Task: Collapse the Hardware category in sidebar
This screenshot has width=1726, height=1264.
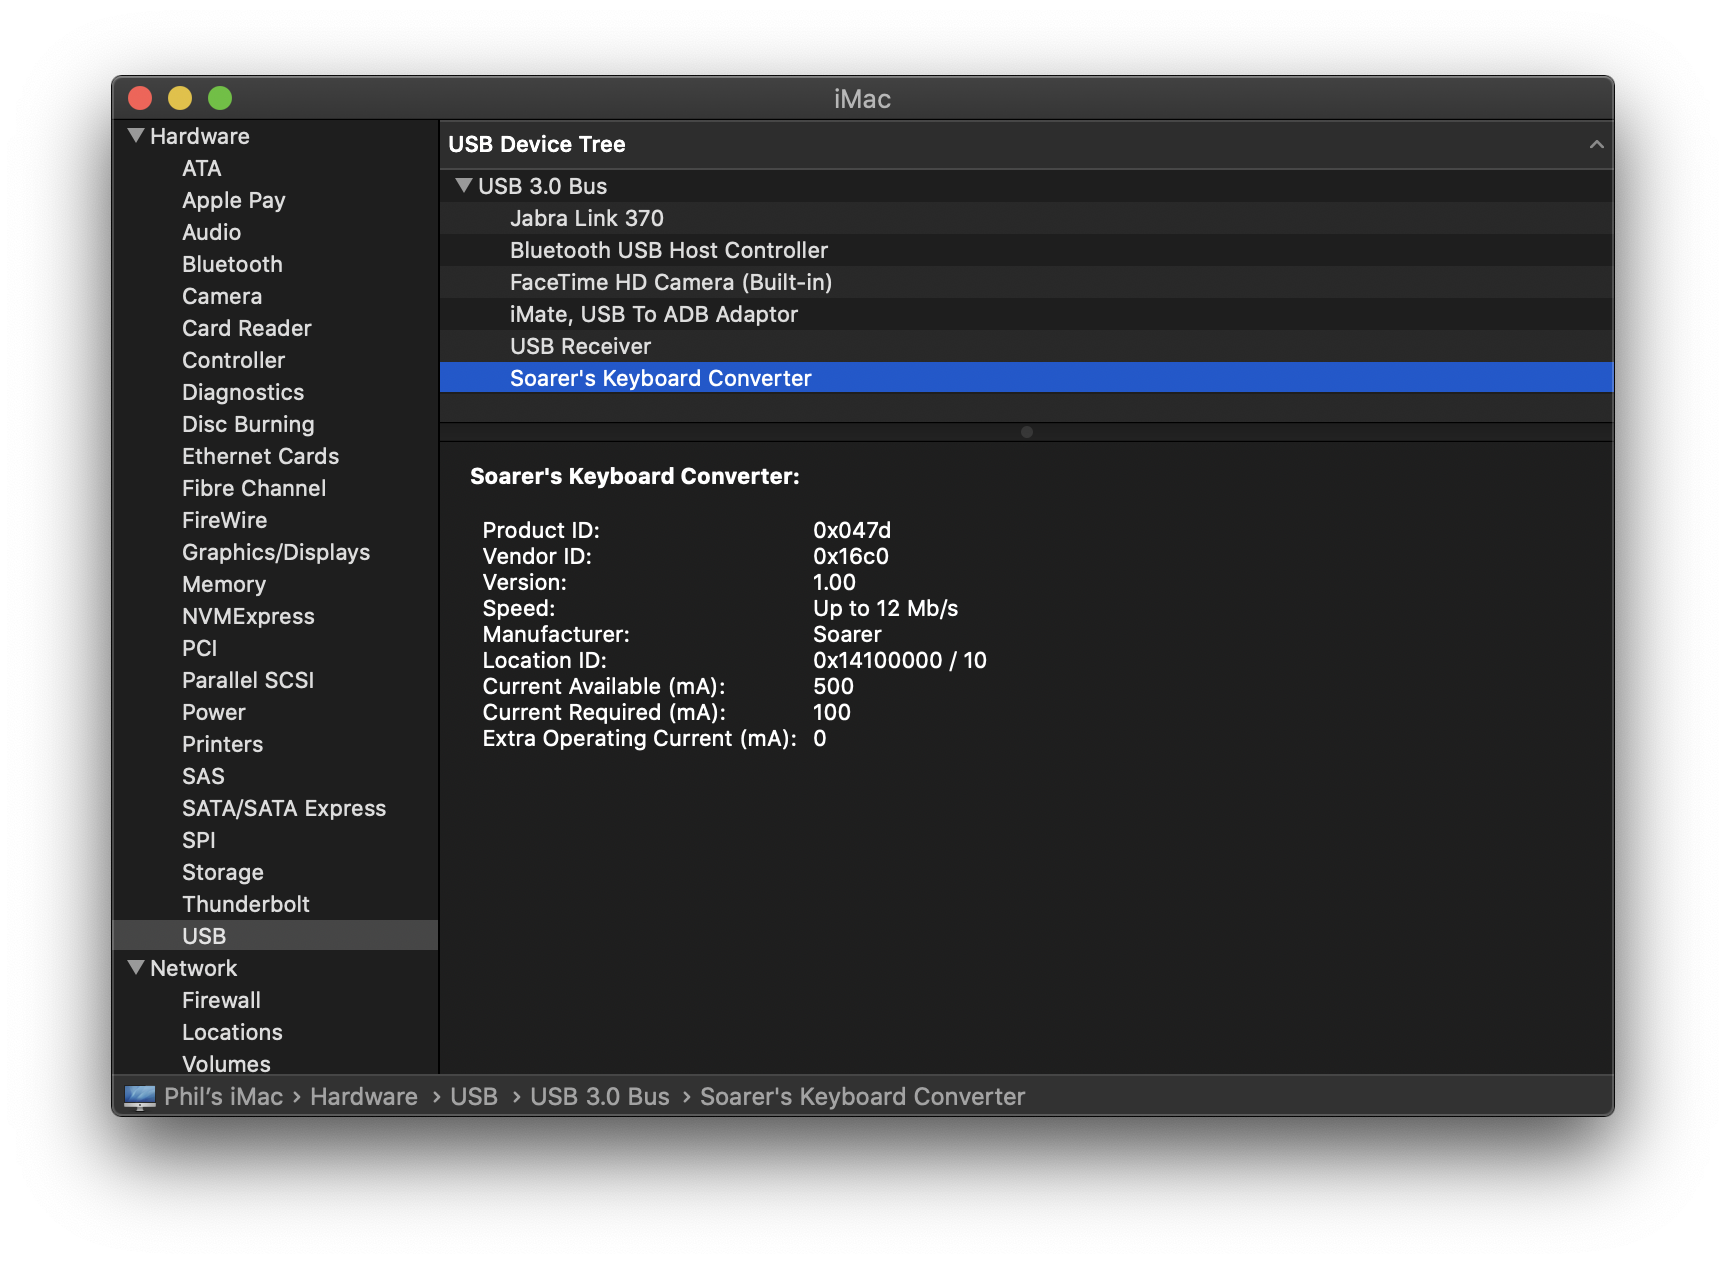Action: click(135, 135)
